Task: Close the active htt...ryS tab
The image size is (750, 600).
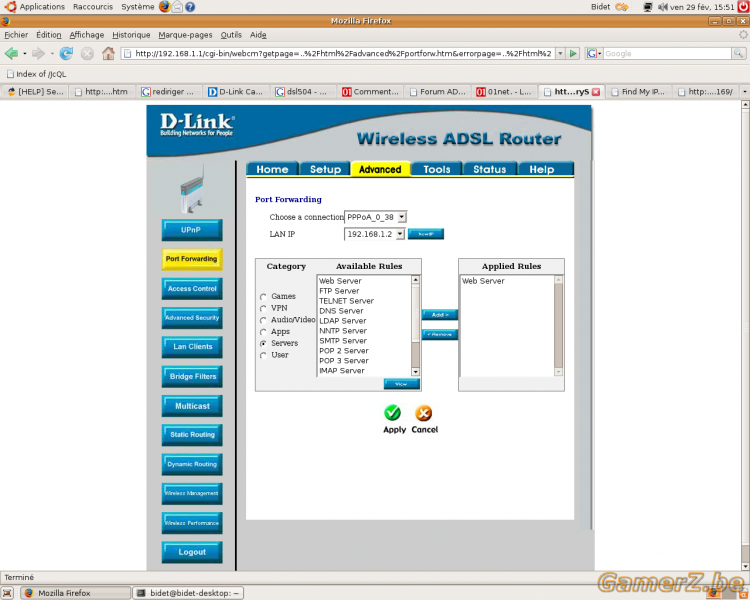Action: [x=596, y=92]
